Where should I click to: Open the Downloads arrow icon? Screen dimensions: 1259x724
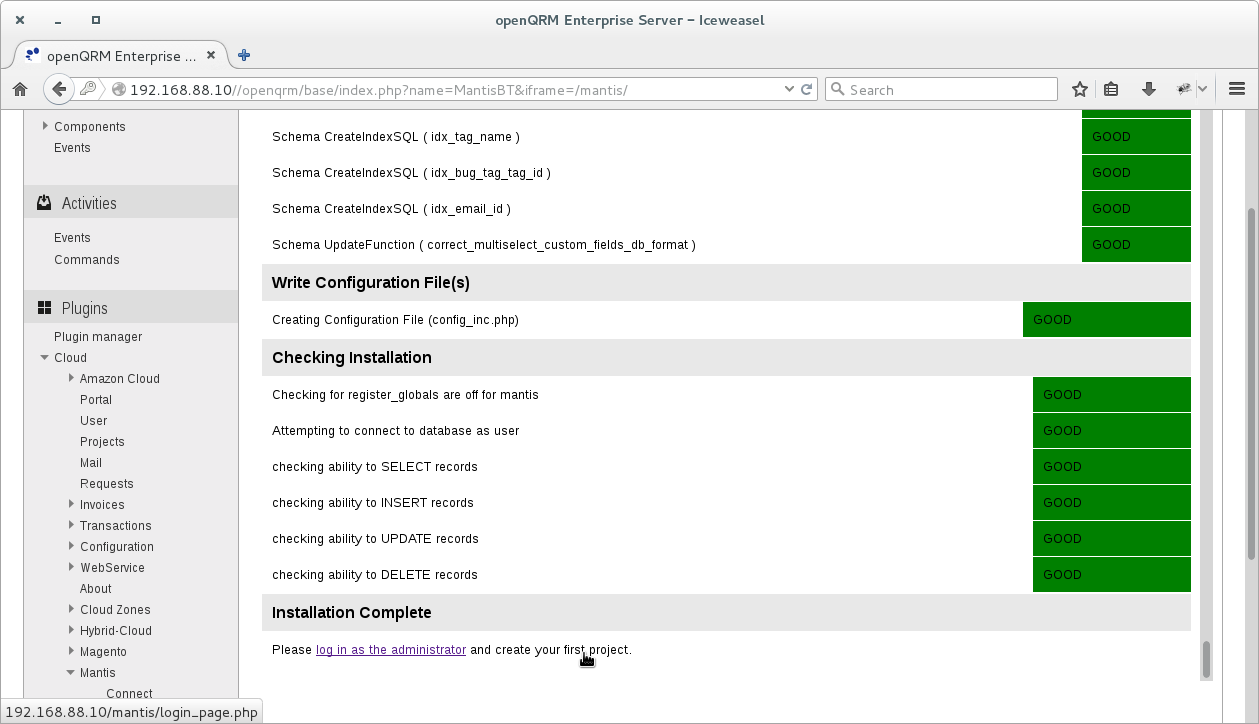coord(1148,89)
